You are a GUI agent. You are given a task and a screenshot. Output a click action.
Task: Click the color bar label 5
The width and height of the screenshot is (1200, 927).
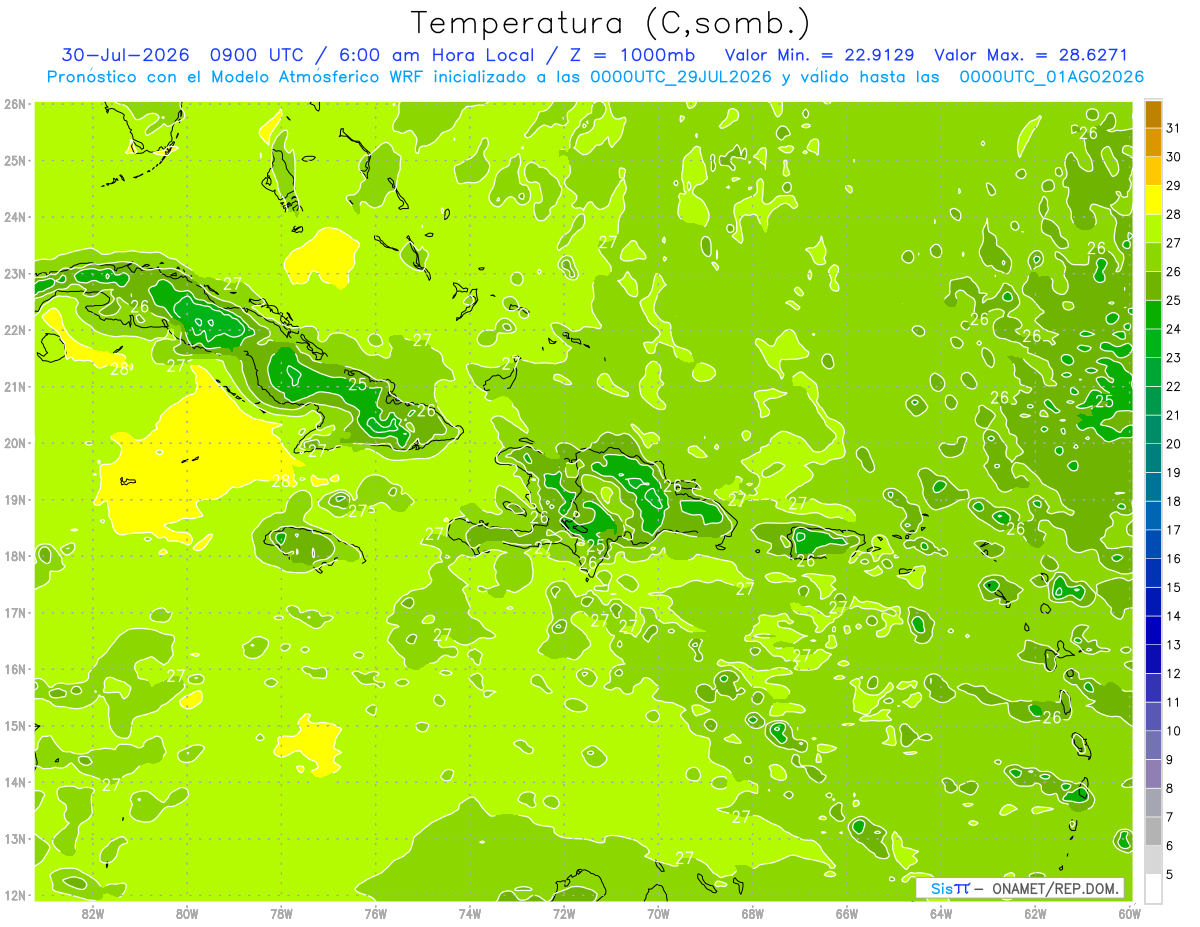click(1169, 875)
